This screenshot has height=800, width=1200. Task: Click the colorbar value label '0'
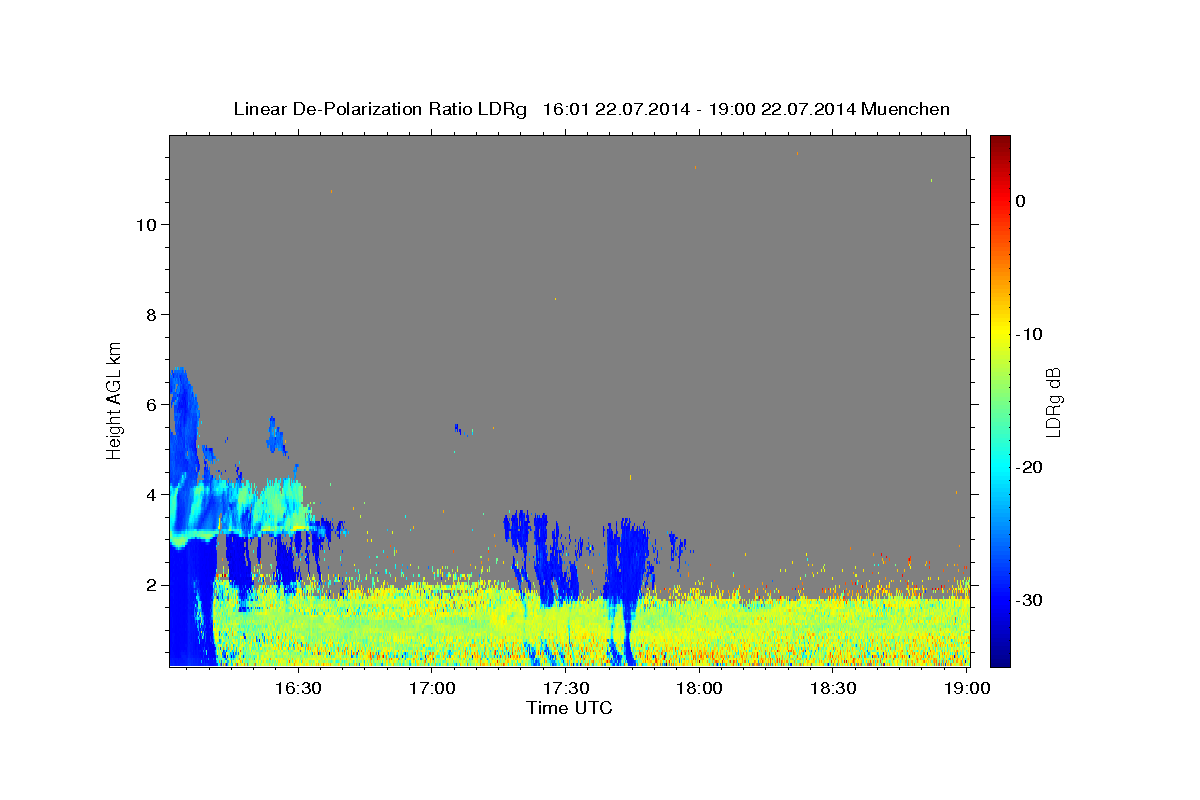(x=1021, y=201)
